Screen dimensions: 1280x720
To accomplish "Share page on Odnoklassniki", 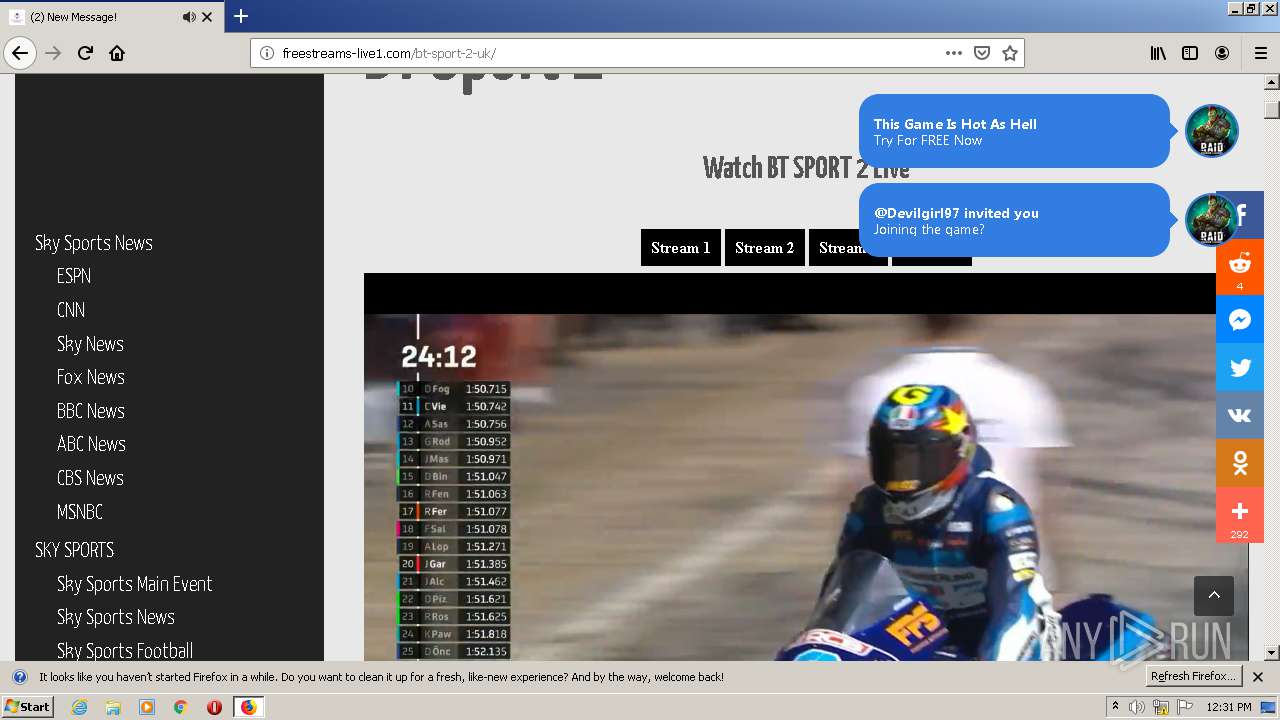I will click(1240, 463).
